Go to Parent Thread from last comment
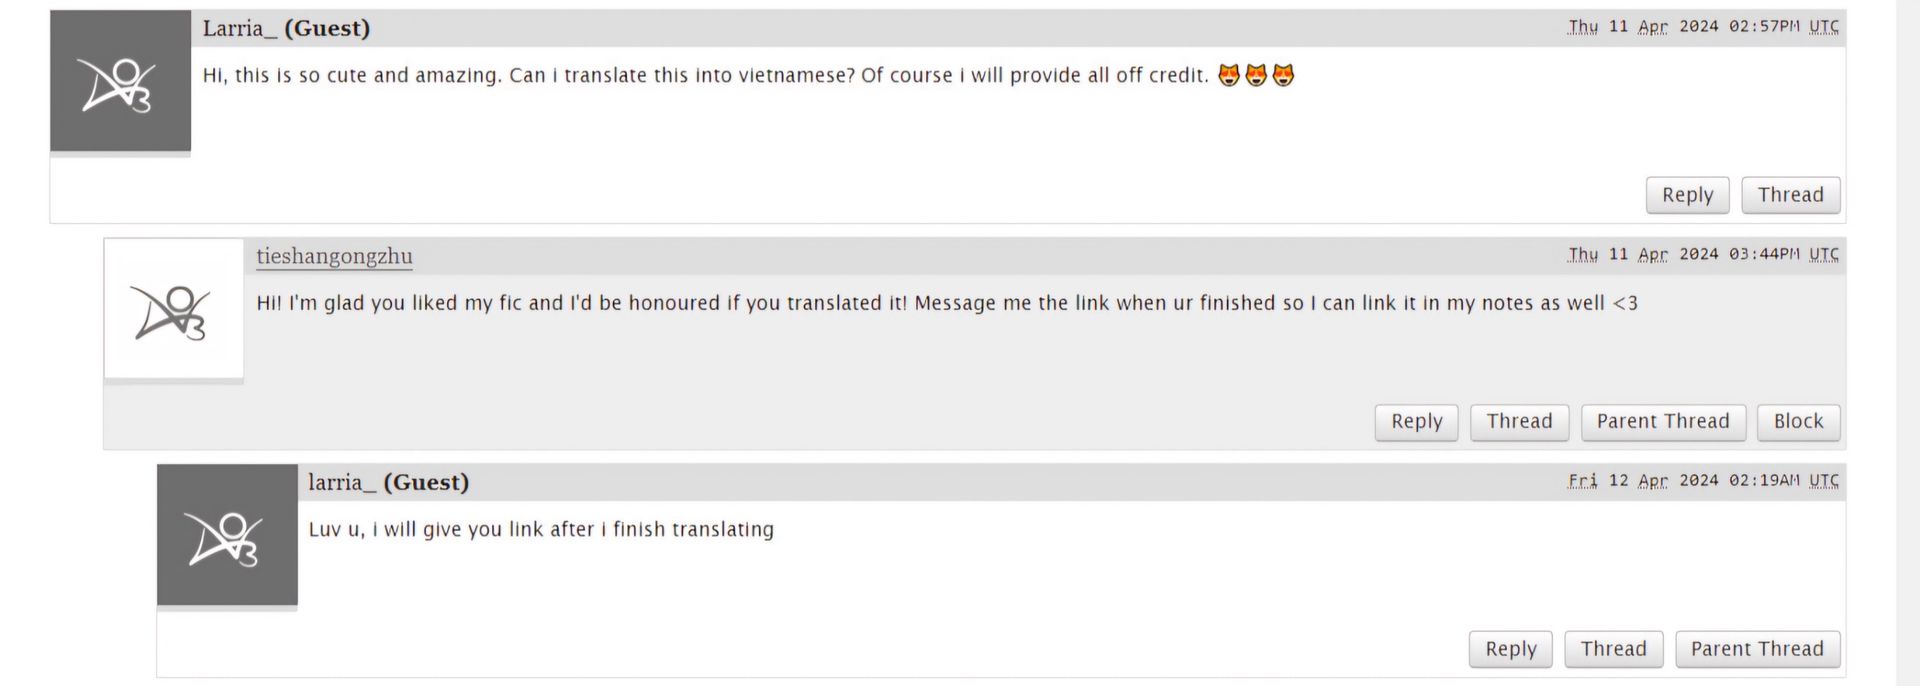 point(1757,649)
